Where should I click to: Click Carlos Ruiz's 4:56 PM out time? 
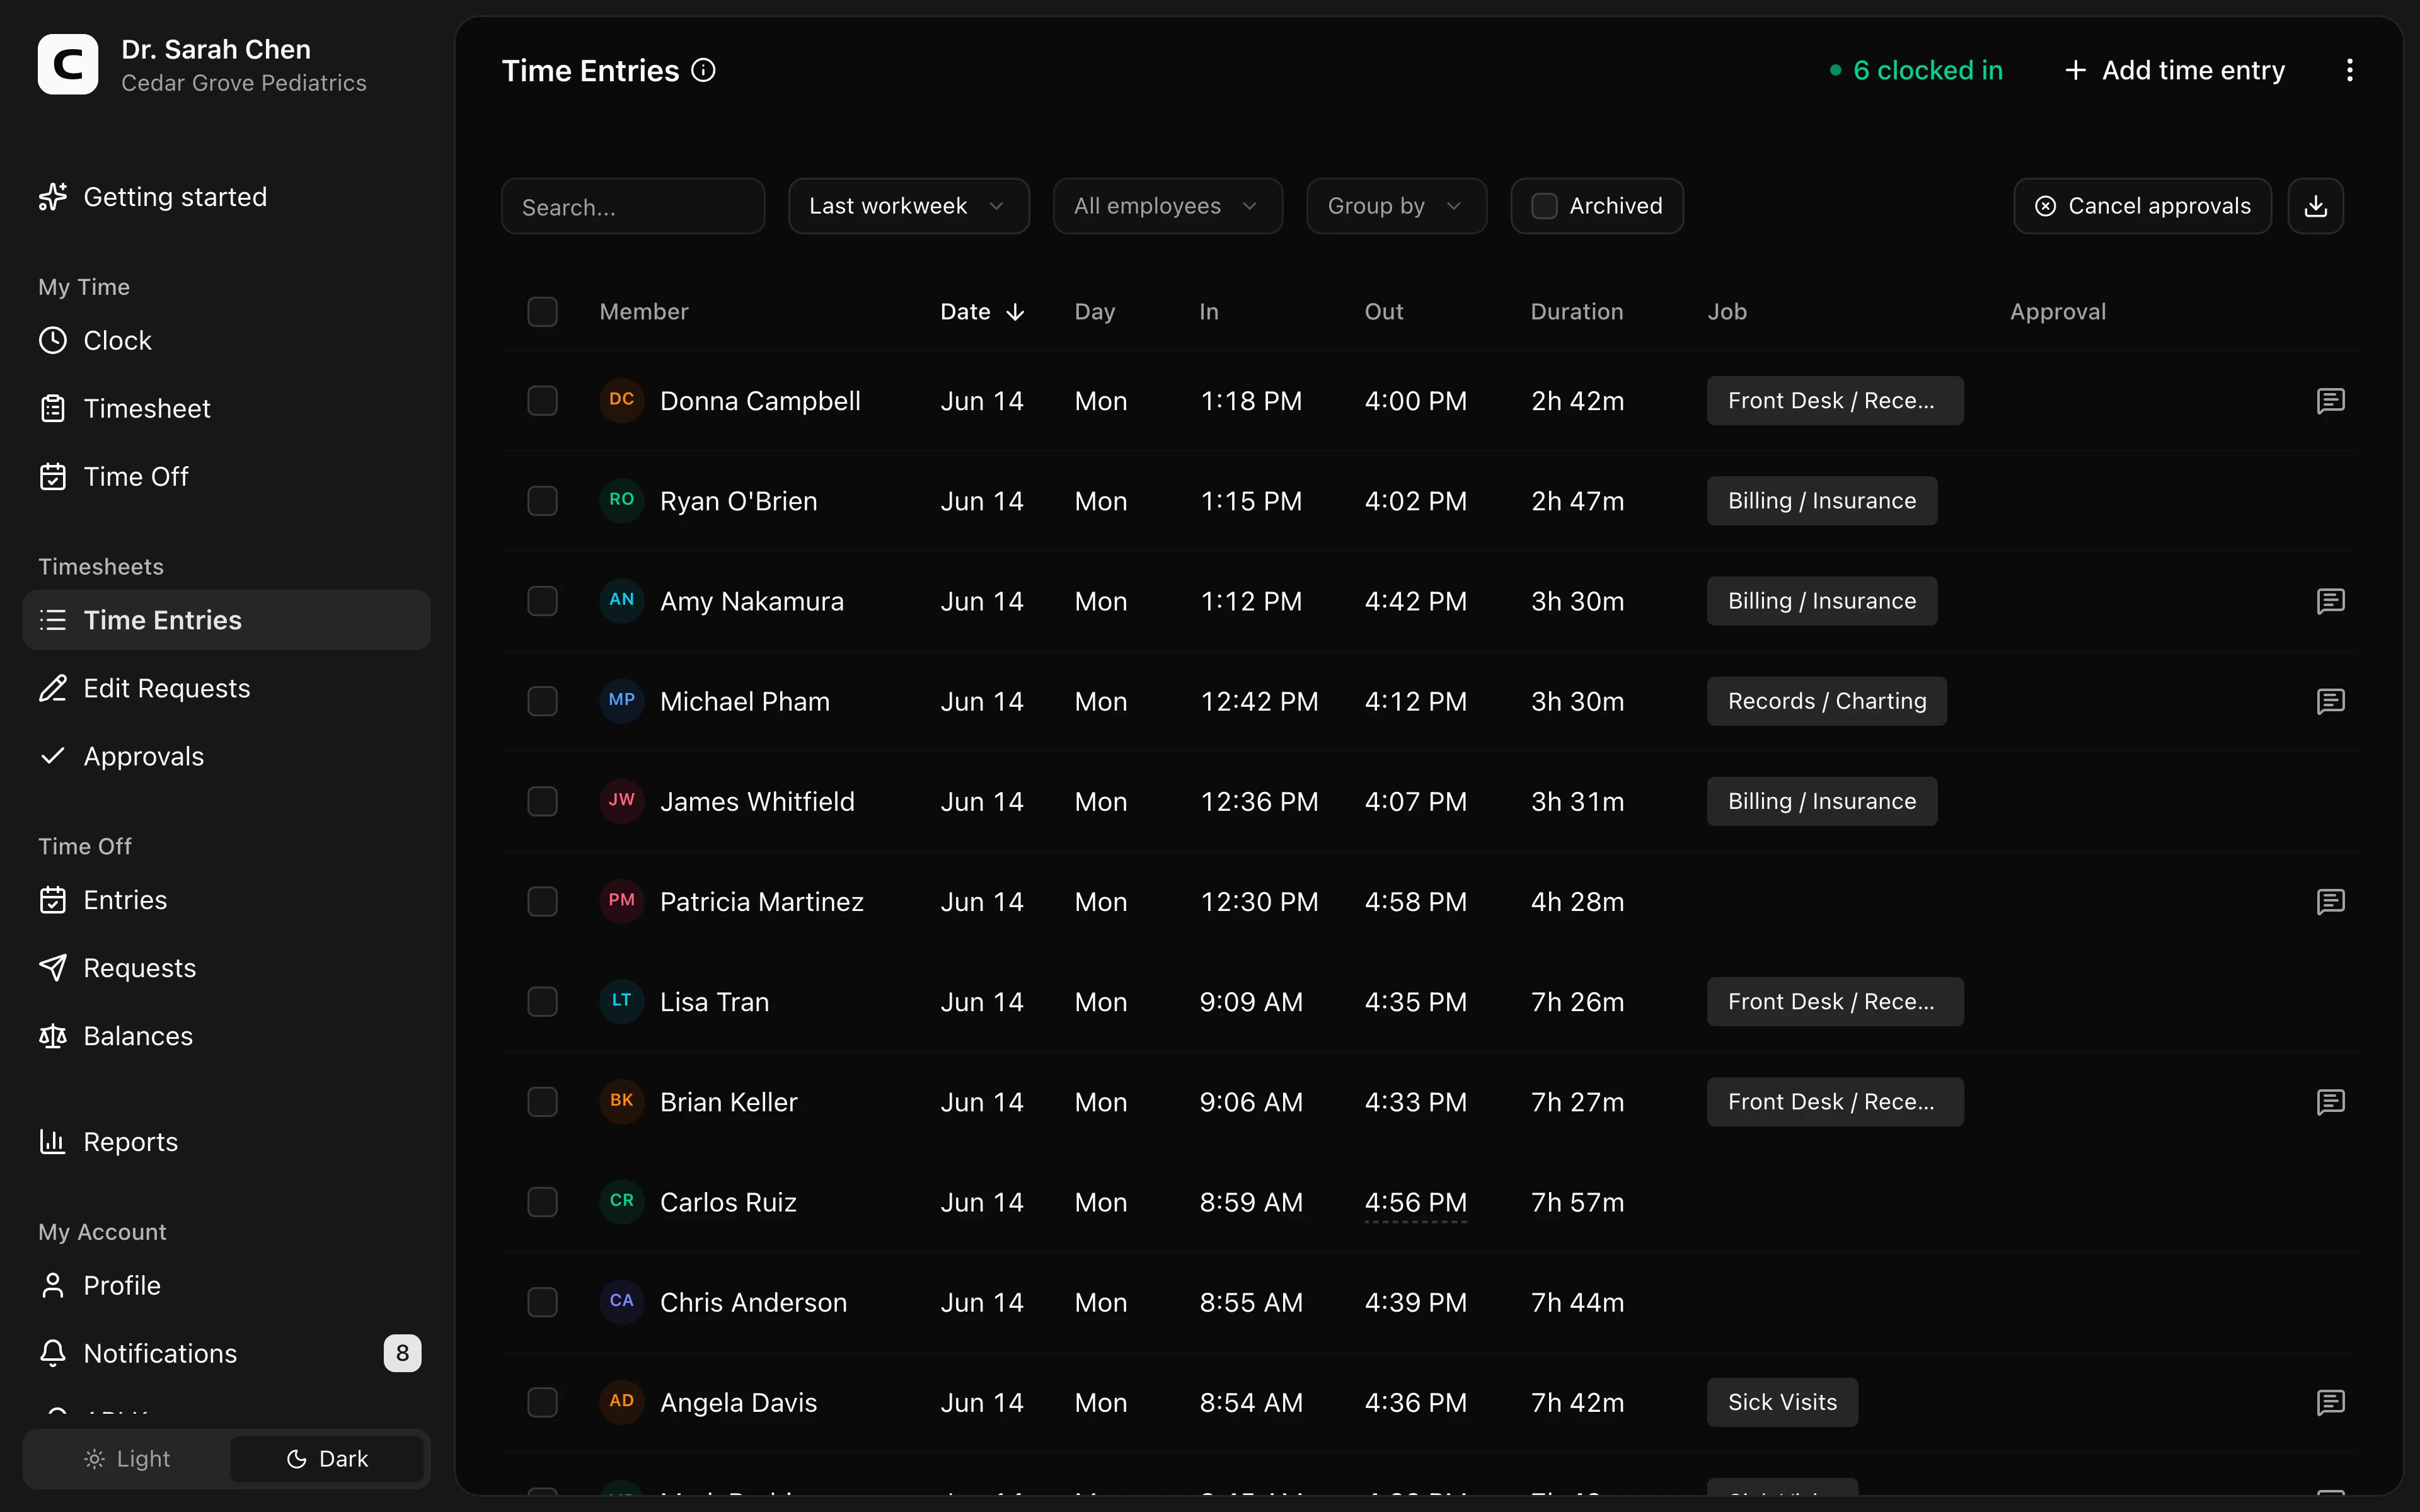[x=1415, y=1202]
